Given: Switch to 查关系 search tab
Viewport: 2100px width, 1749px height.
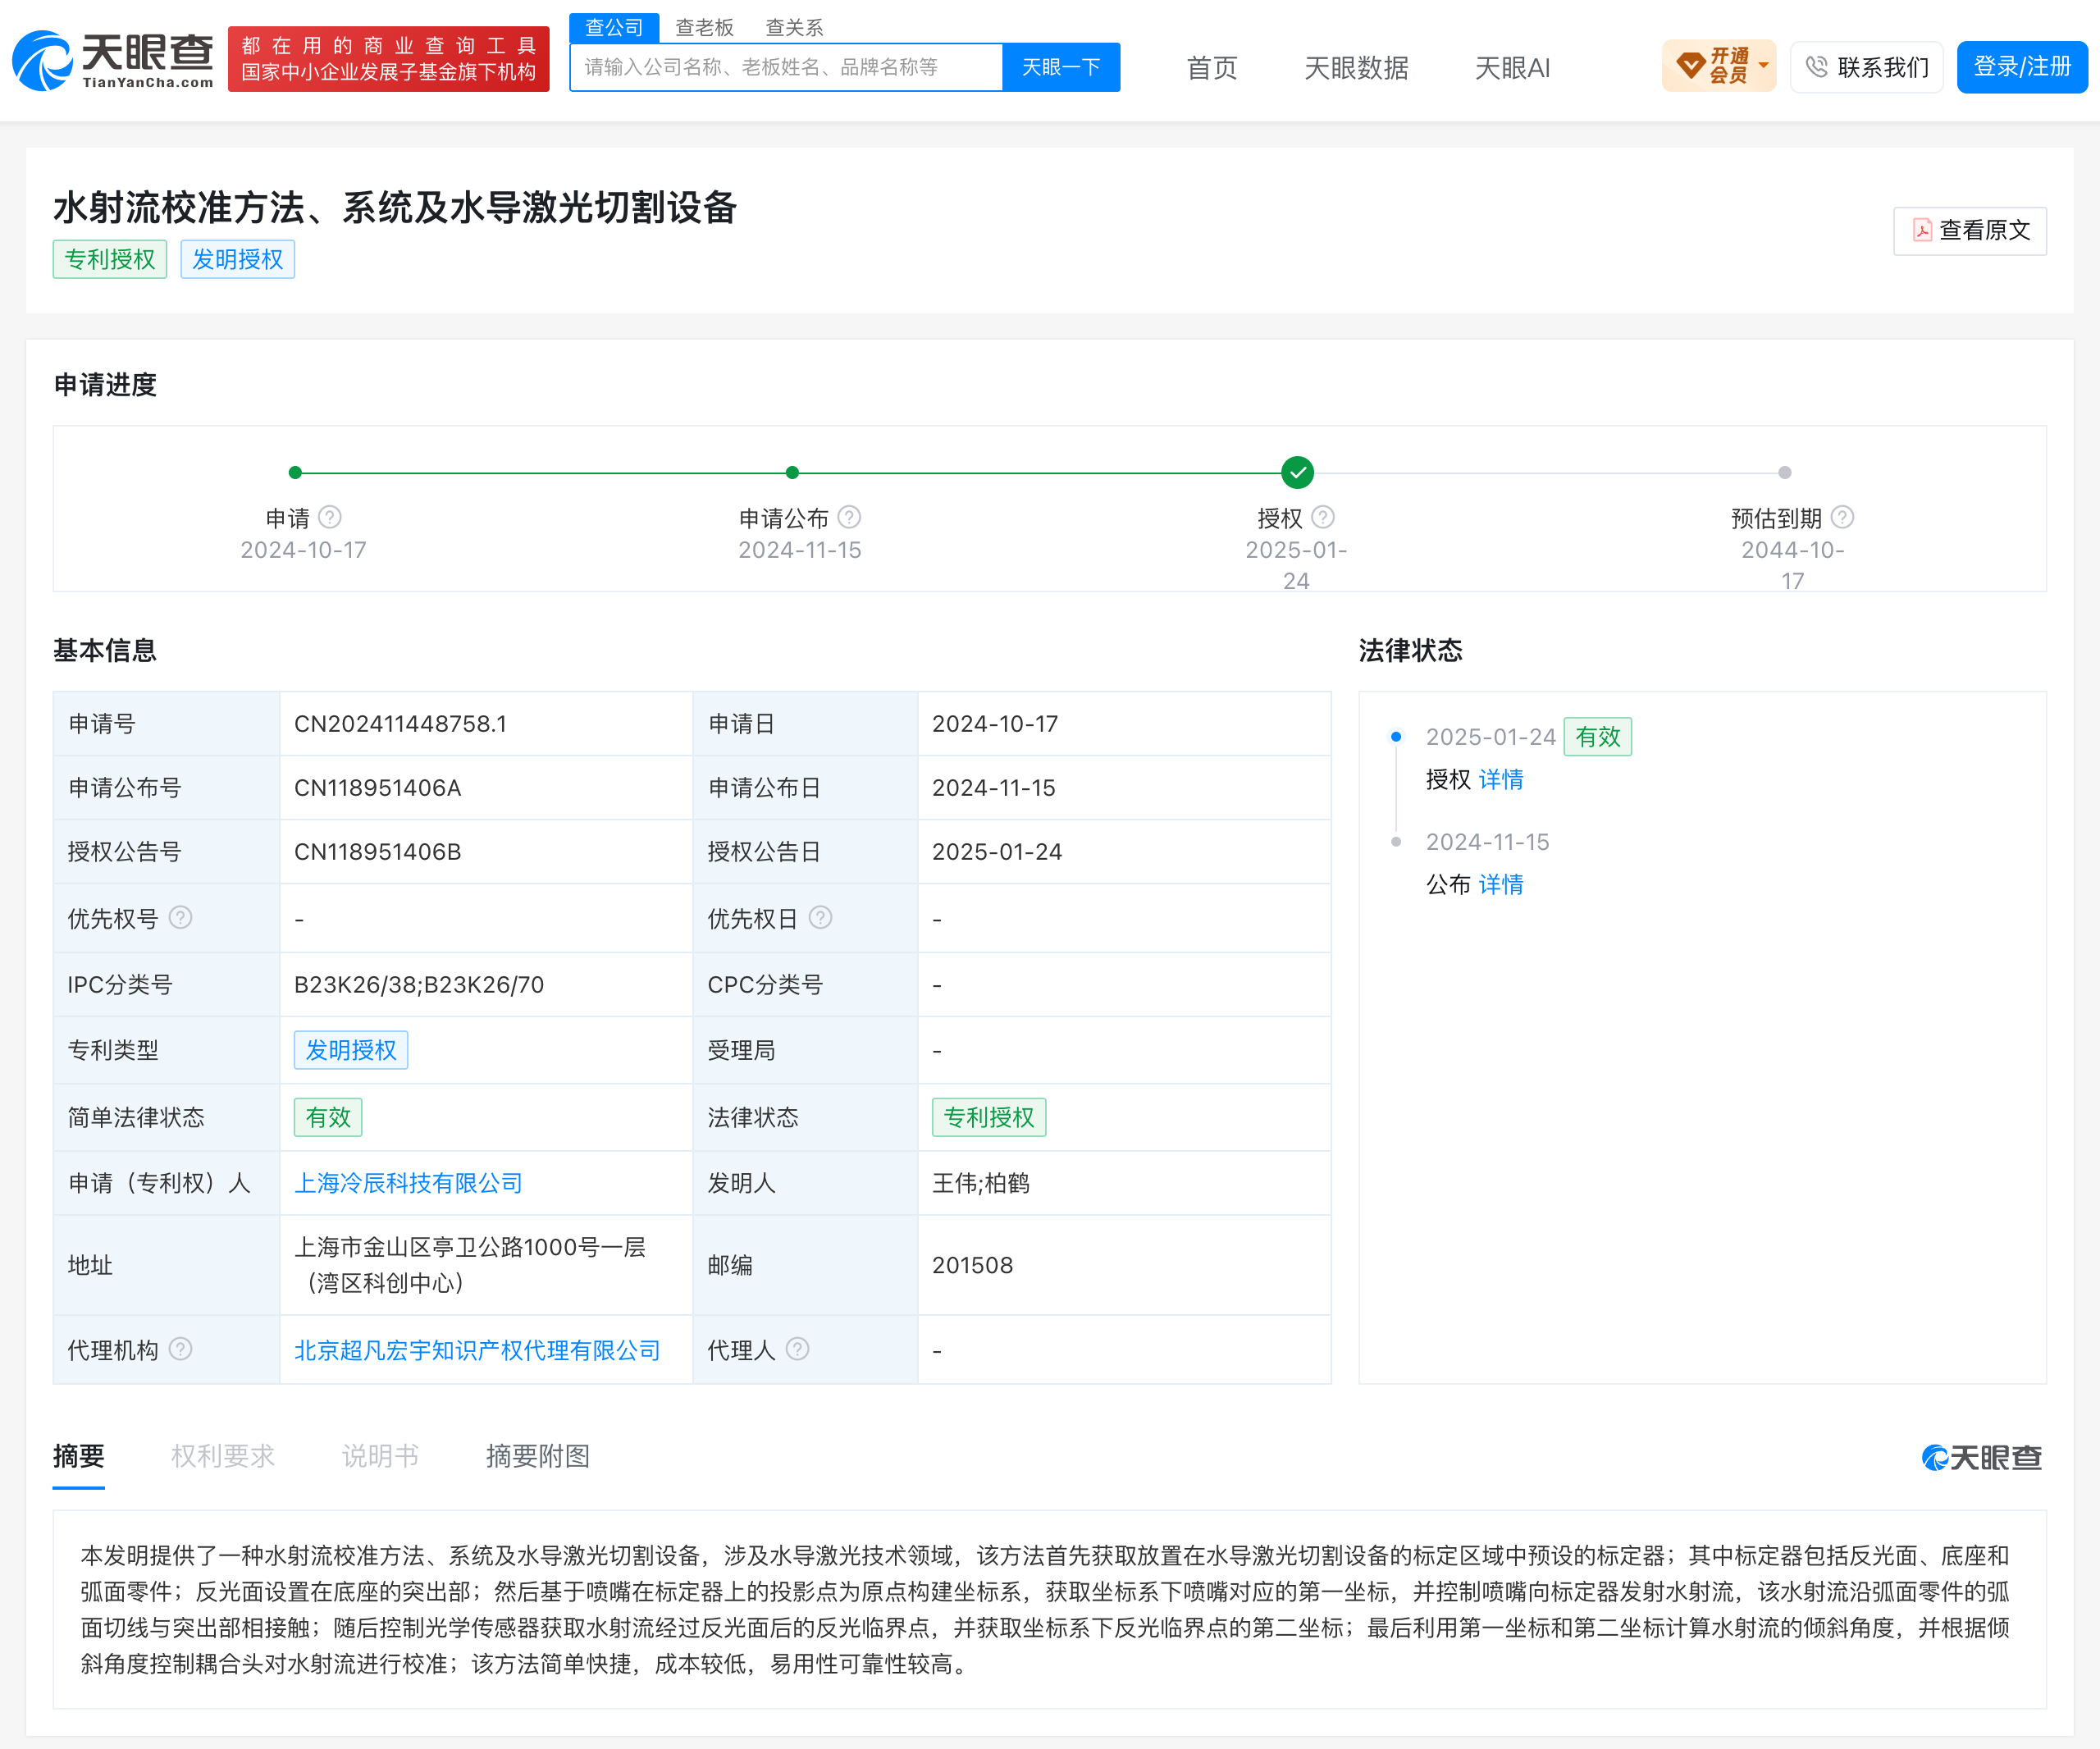Looking at the screenshot, I should coord(794,27).
